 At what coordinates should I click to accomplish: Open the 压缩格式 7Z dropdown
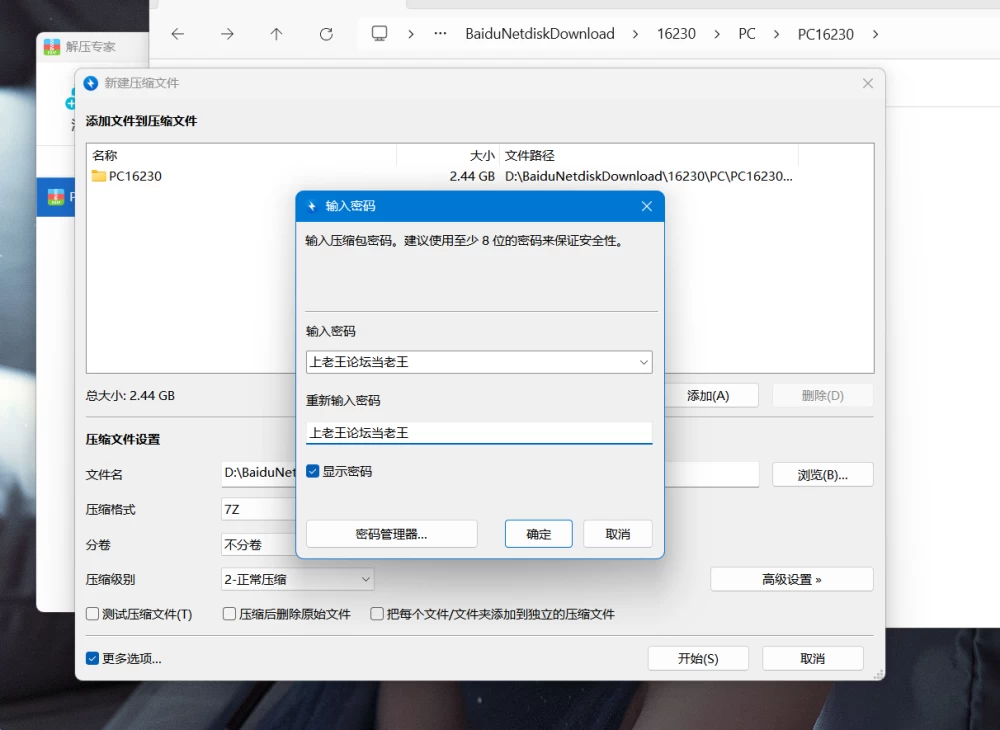click(x=259, y=509)
